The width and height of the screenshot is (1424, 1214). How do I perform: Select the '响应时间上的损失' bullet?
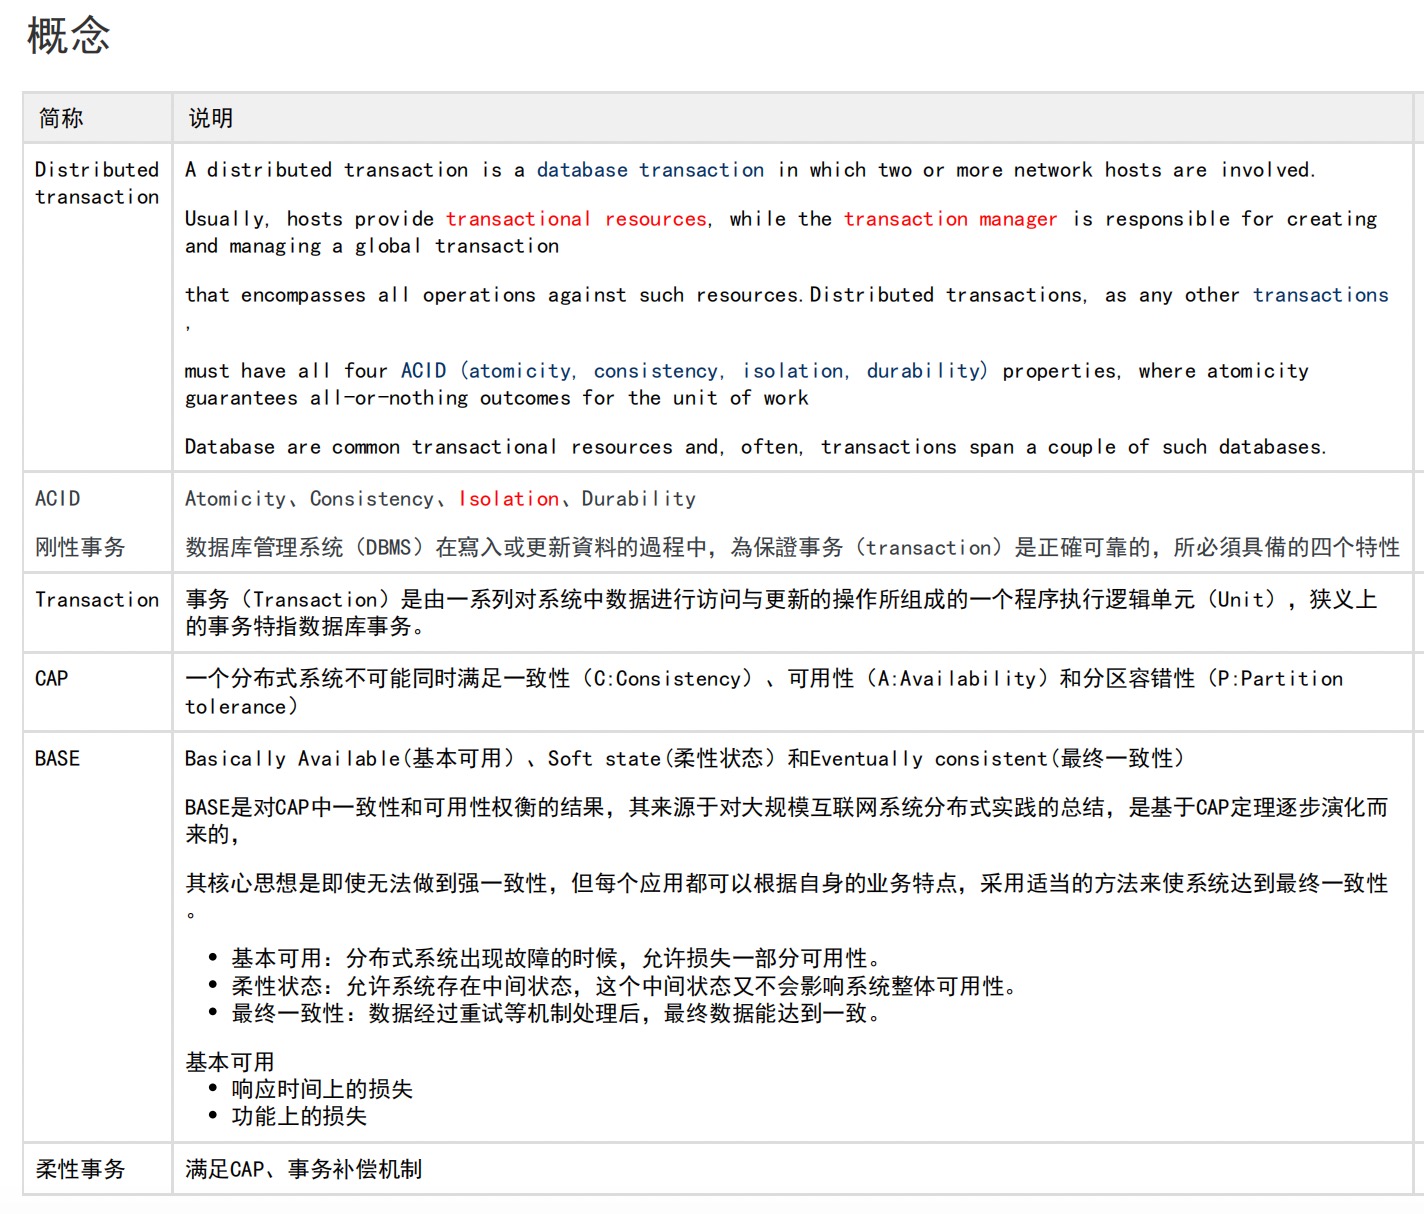point(322,1089)
